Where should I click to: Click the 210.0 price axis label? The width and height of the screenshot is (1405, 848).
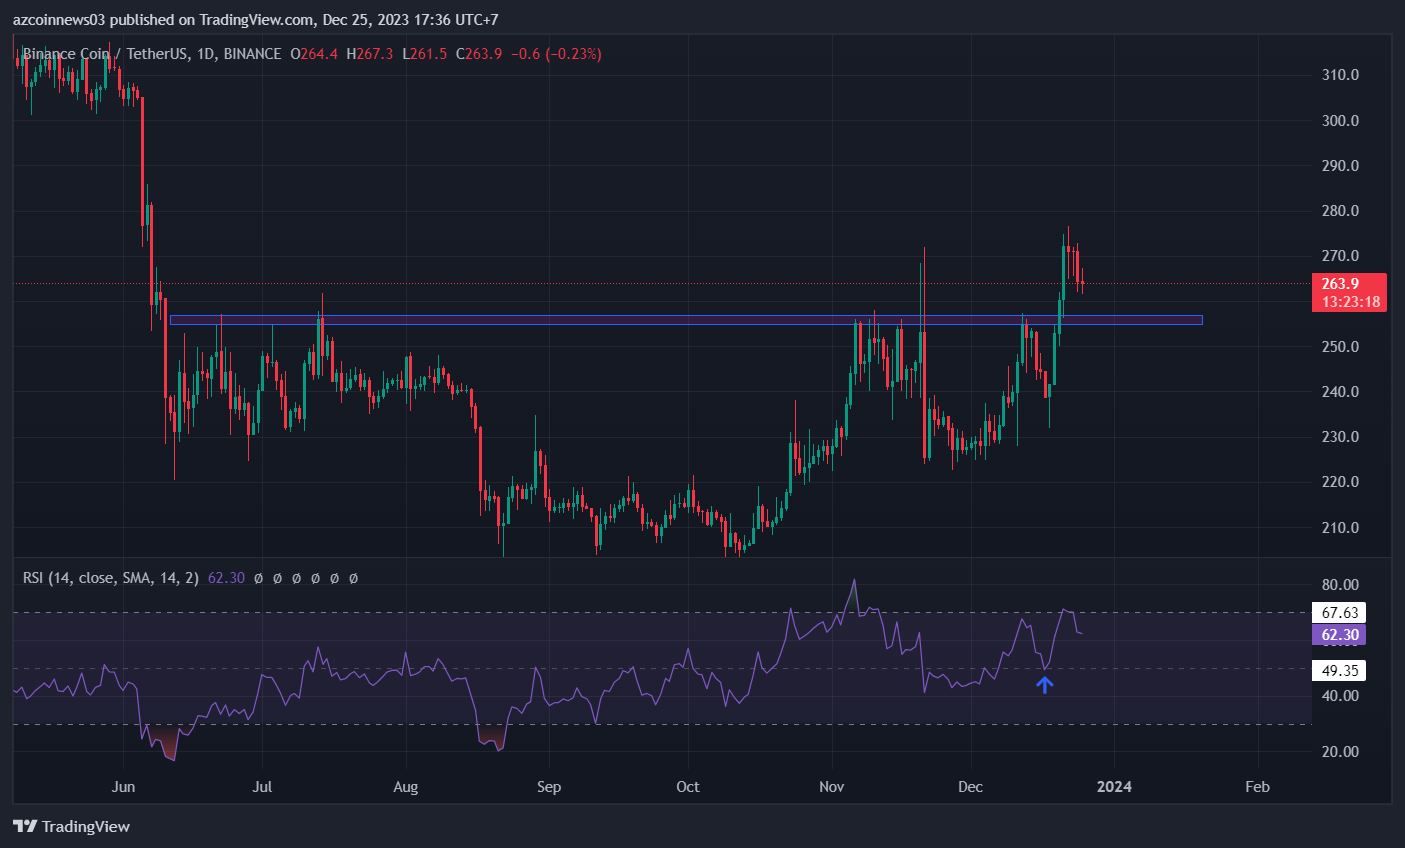(x=1340, y=527)
